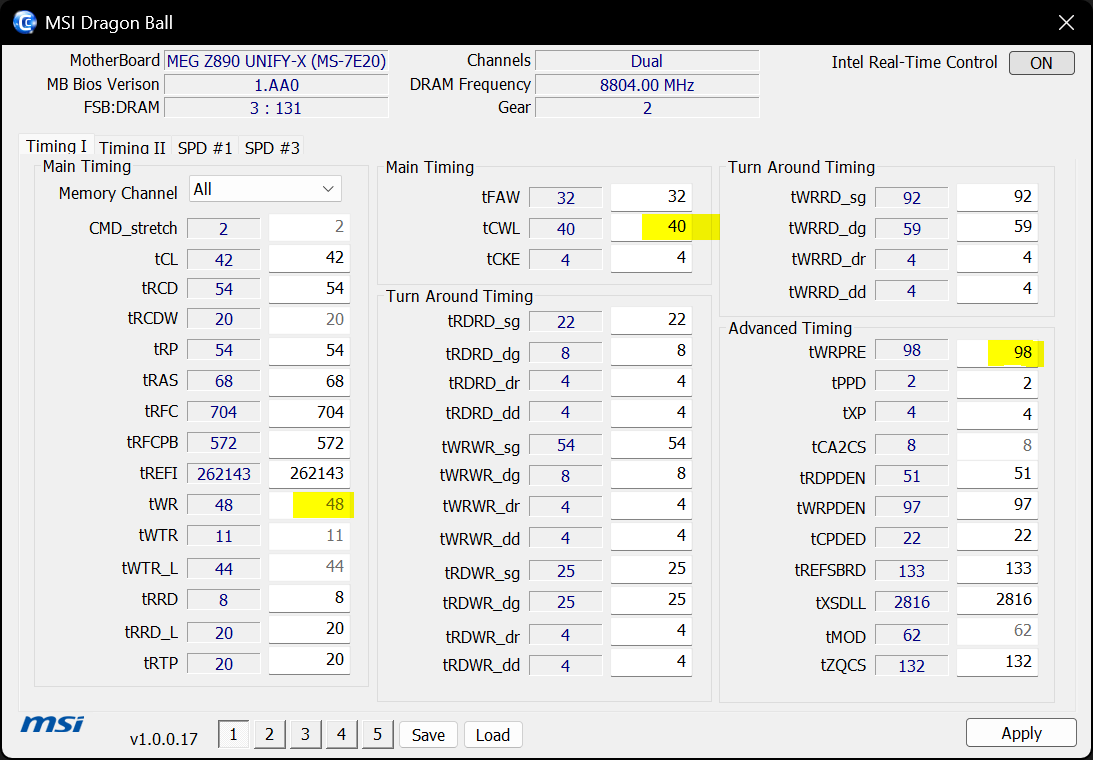This screenshot has width=1093, height=760.
Task: Click the Load button
Action: pyautogui.click(x=493, y=735)
